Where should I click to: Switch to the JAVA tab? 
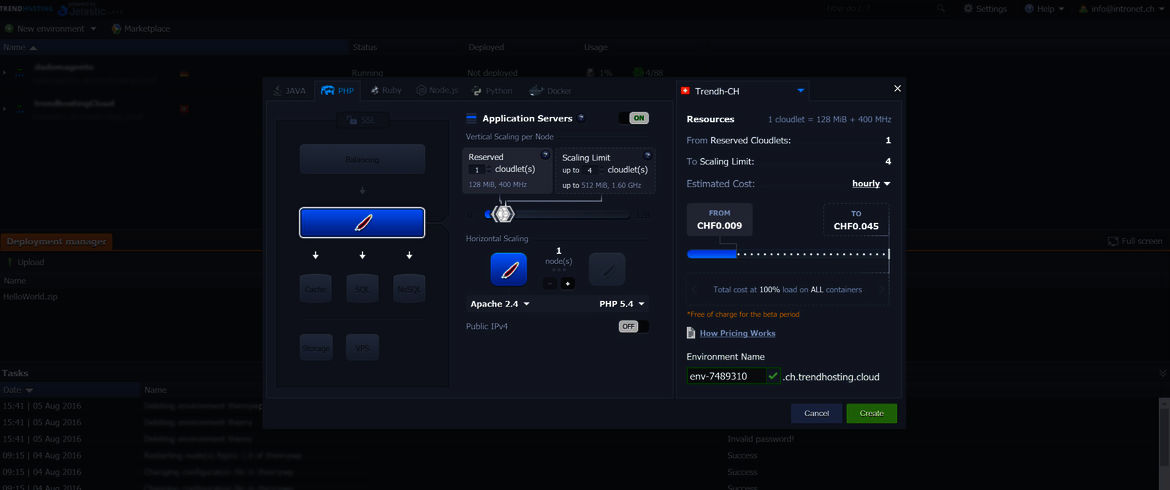click(290, 90)
